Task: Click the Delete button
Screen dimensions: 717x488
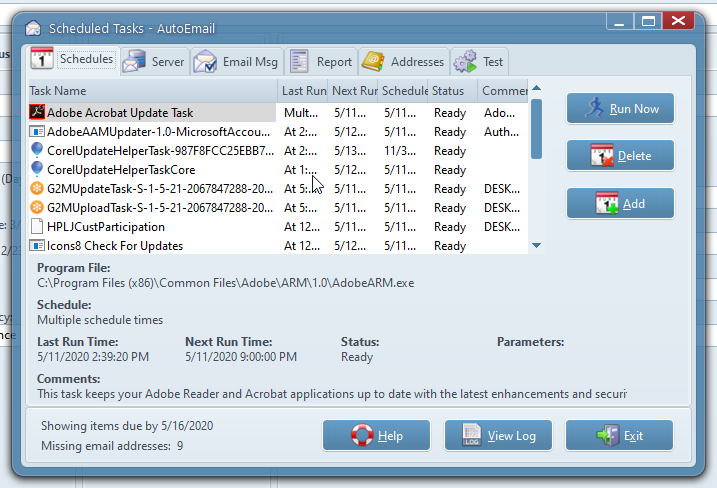Action: [x=620, y=156]
